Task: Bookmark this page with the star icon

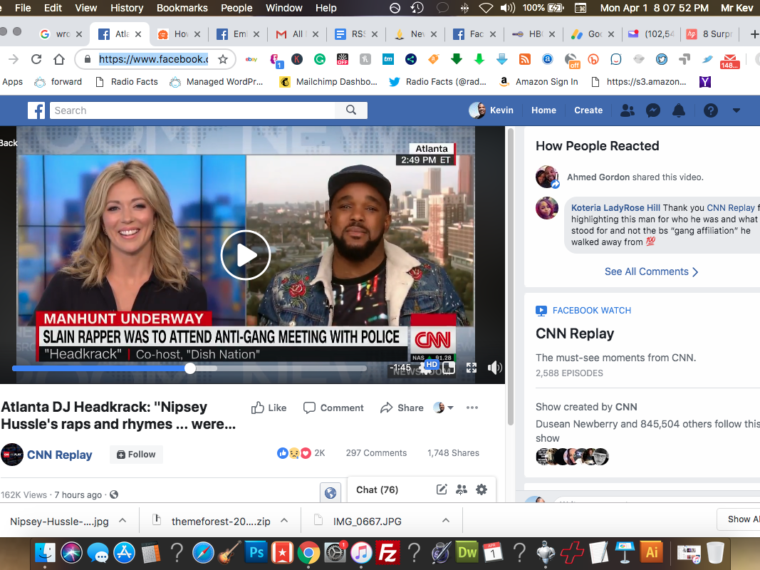Action: tap(222, 59)
